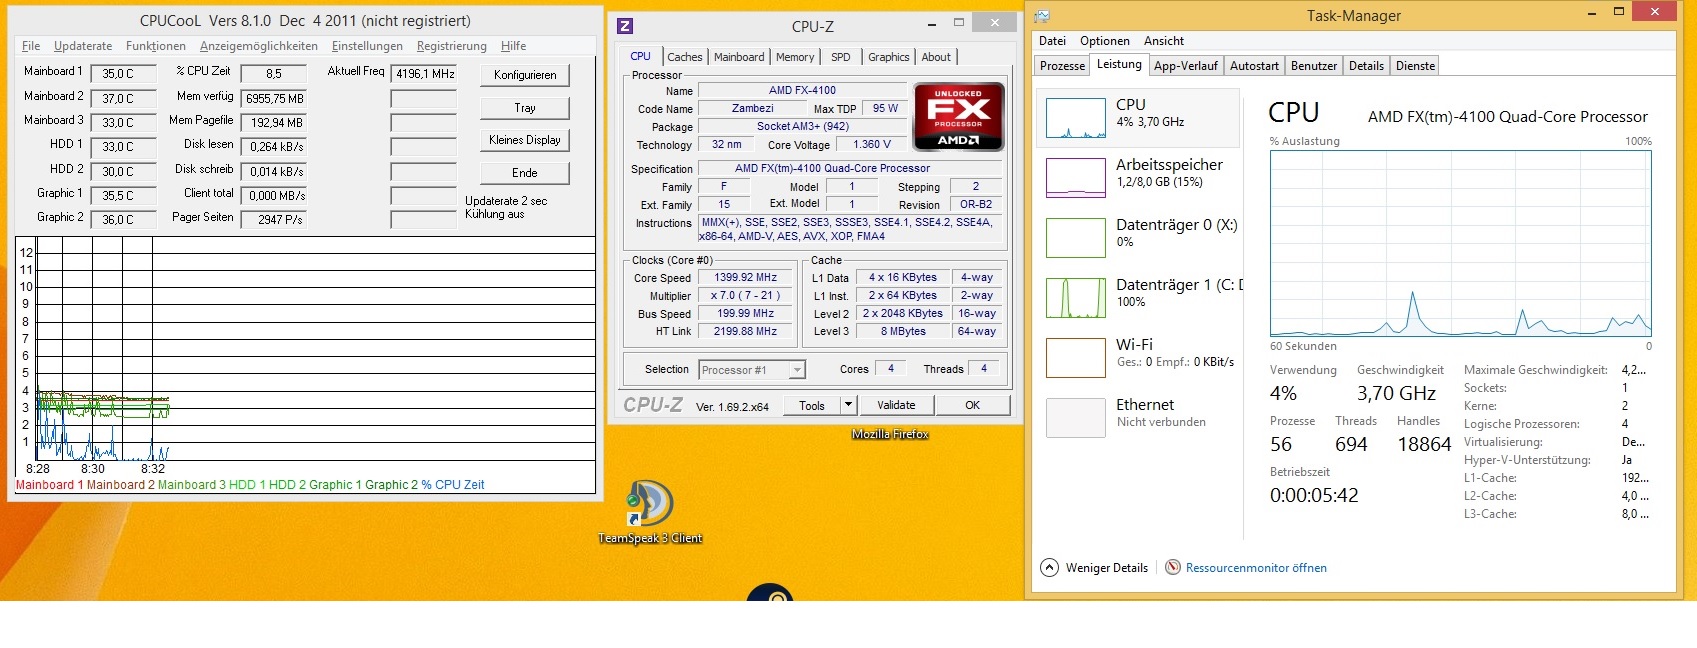Open the Anzeigemöglichkeiten menu in CPUCool
Screen dimensions: 1697x648
pyautogui.click(x=259, y=46)
